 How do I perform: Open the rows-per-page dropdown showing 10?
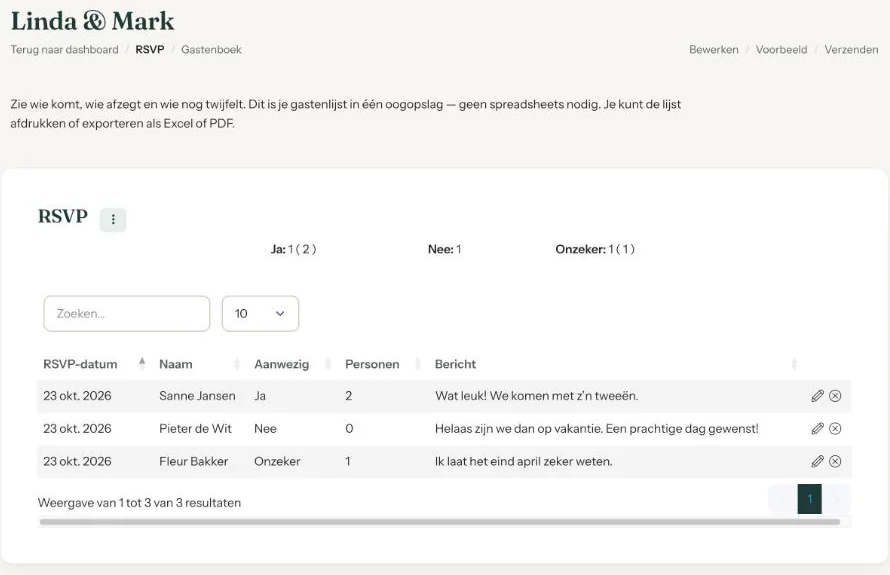260,313
